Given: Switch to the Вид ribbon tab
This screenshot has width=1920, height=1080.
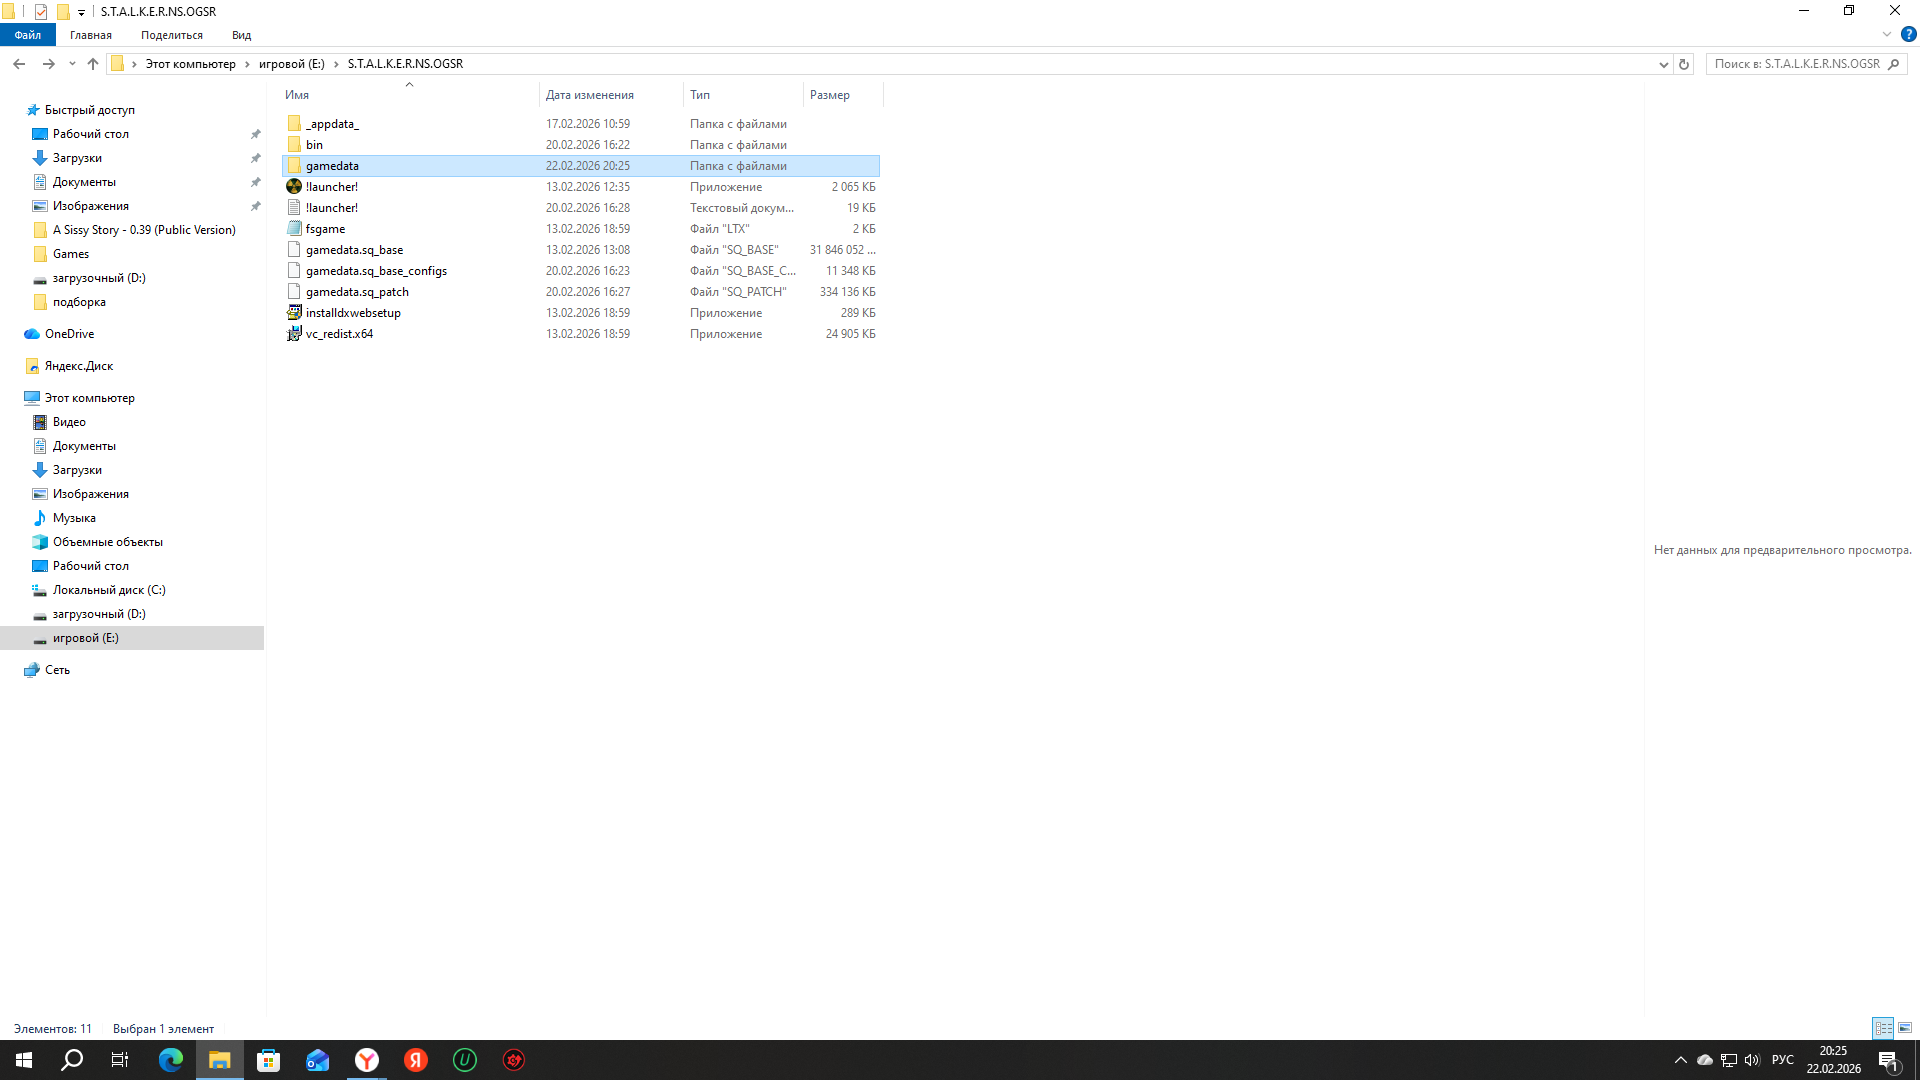Looking at the screenshot, I should tap(241, 35).
